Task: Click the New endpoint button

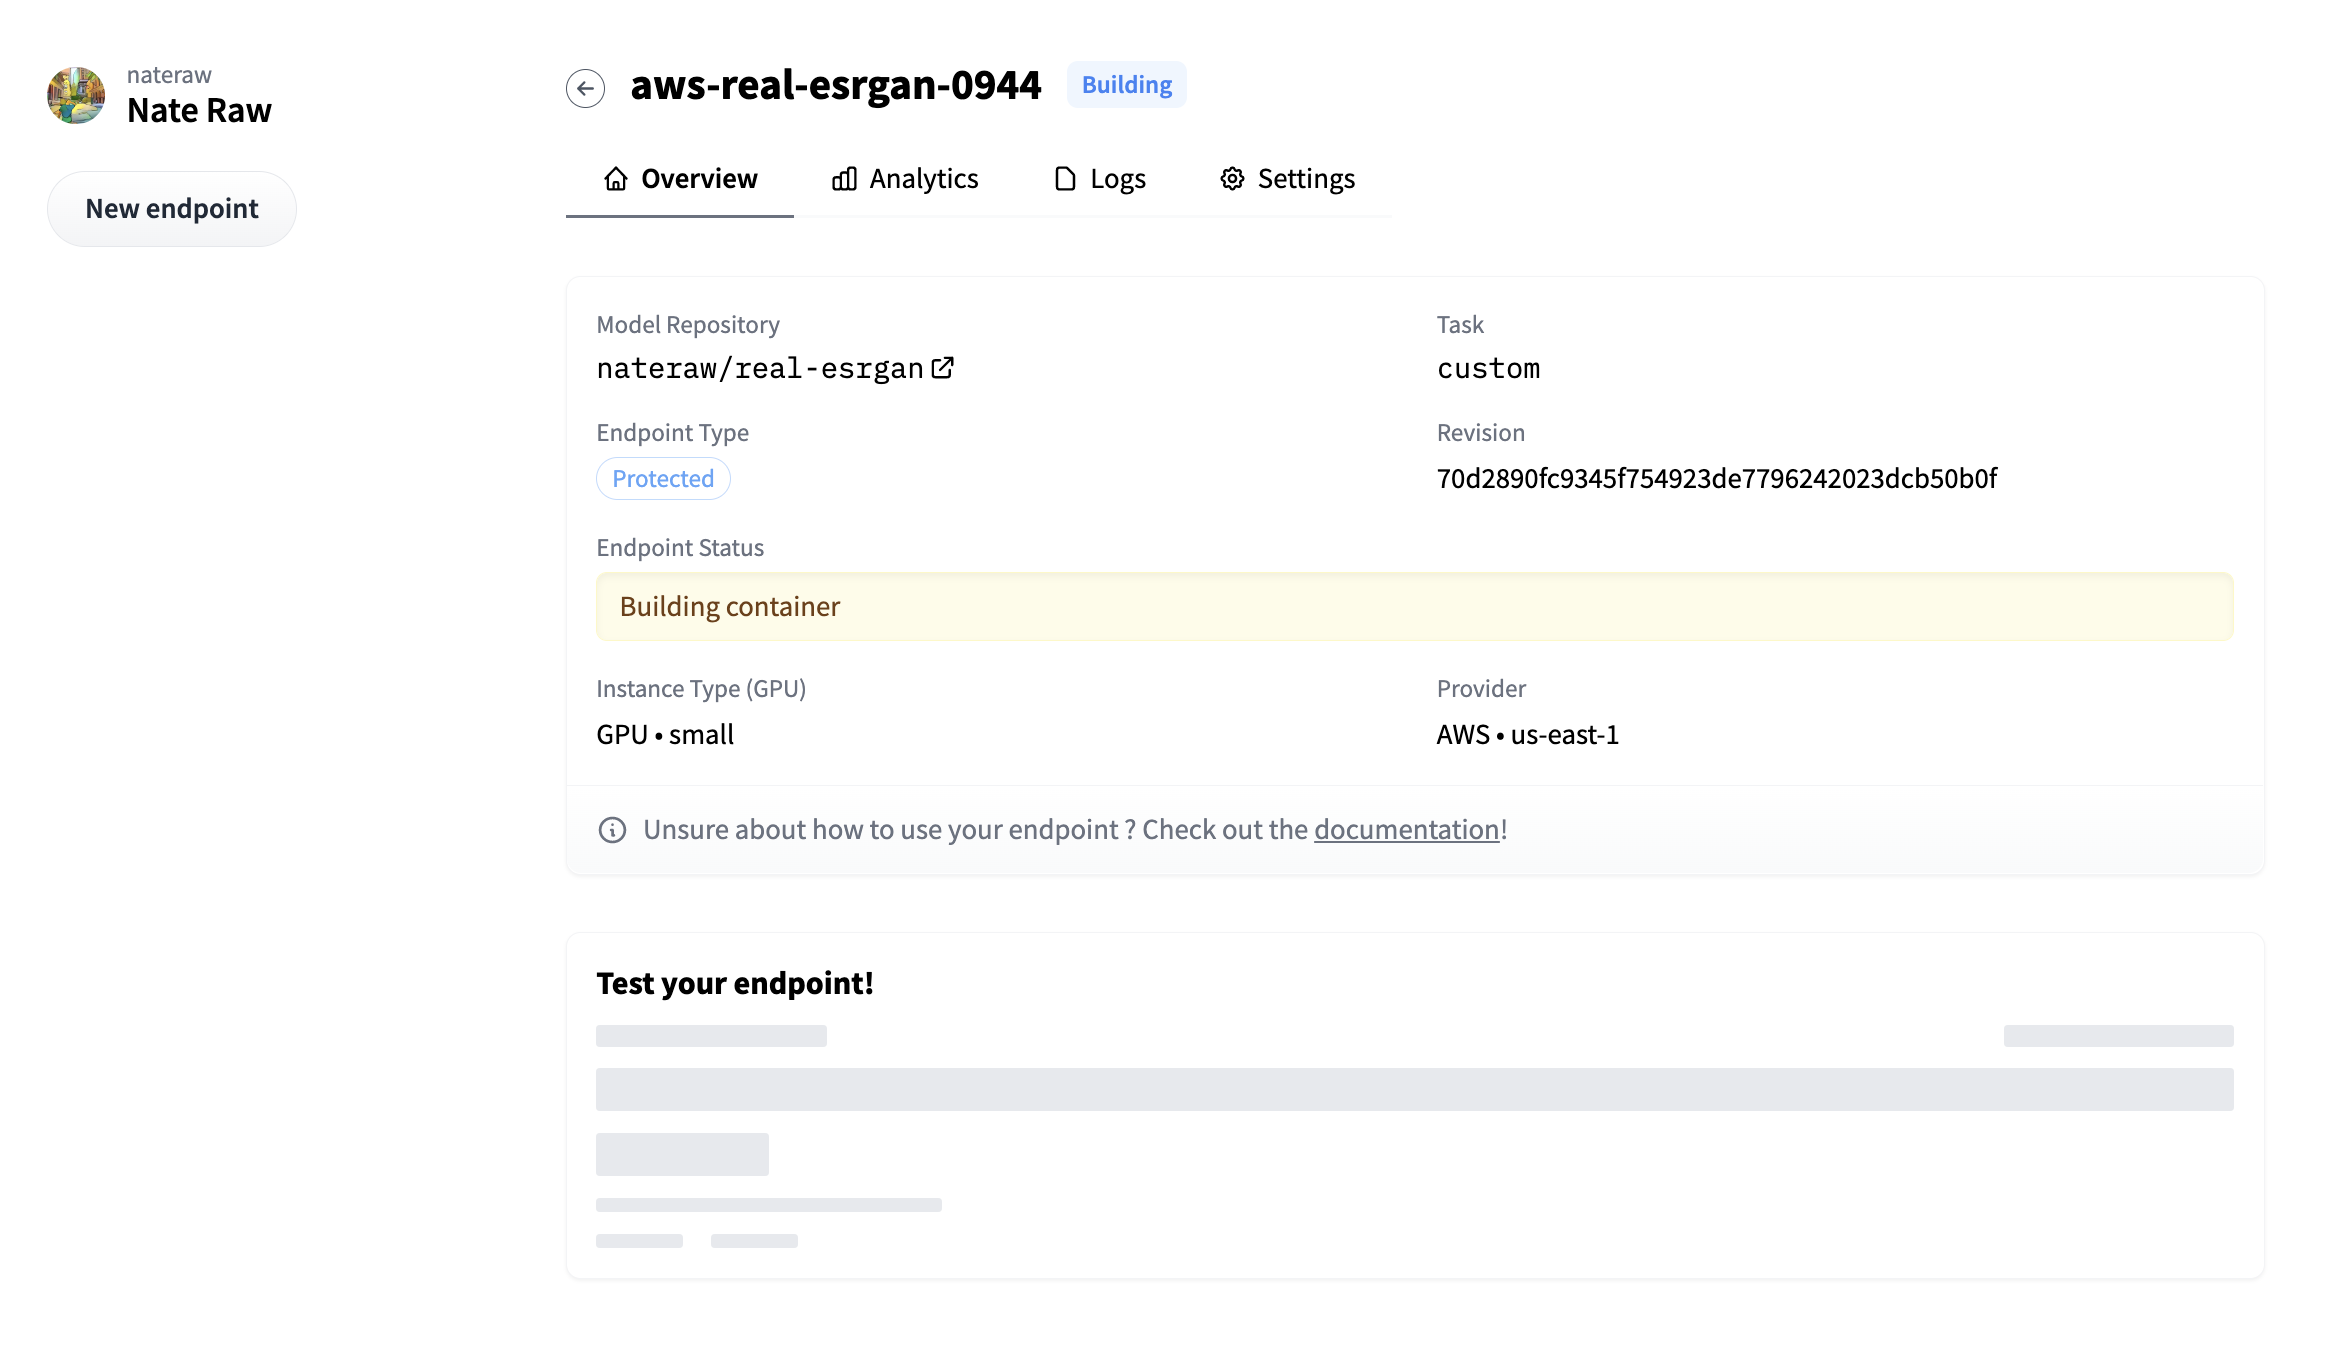Action: coord(171,208)
